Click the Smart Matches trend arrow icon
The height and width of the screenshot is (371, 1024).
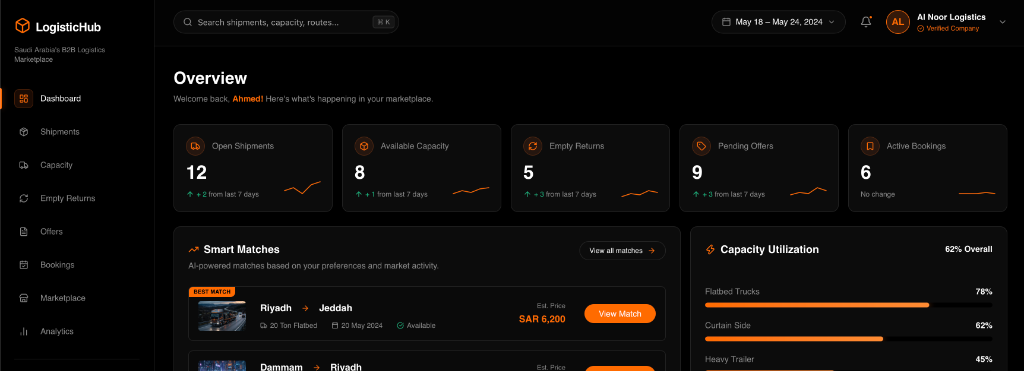click(193, 250)
